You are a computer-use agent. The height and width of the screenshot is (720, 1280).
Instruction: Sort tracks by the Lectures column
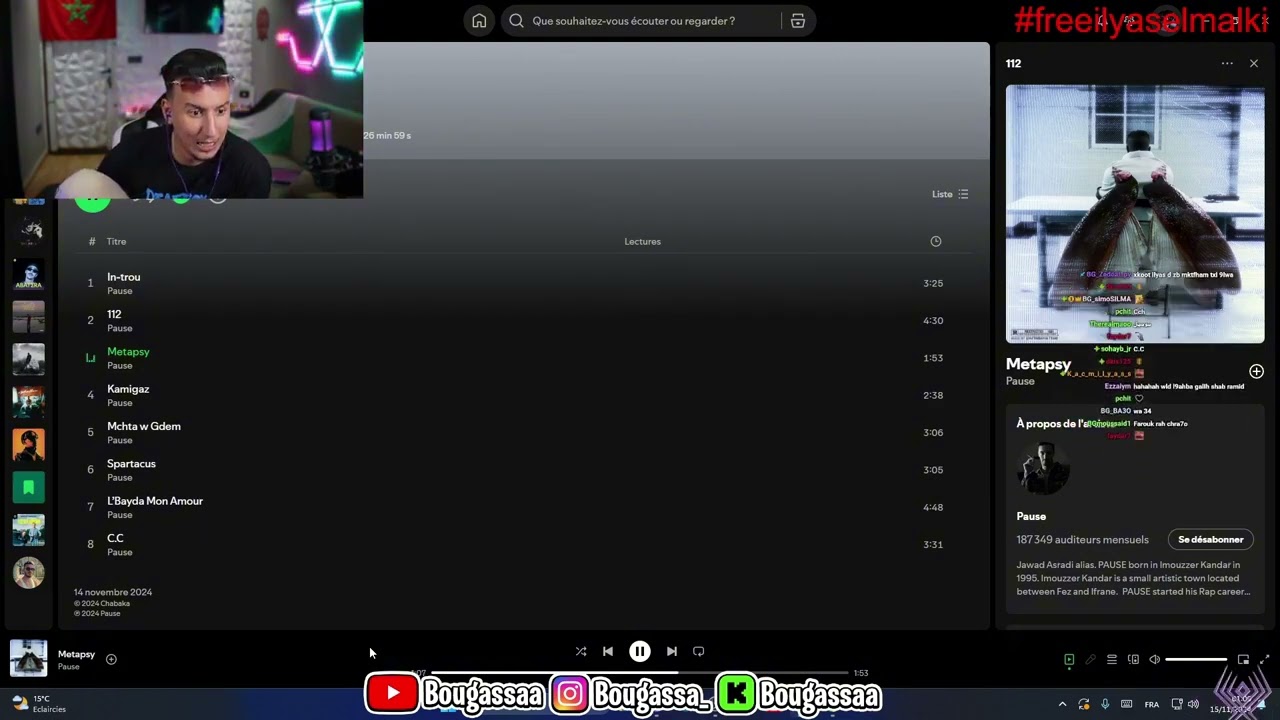pos(642,241)
